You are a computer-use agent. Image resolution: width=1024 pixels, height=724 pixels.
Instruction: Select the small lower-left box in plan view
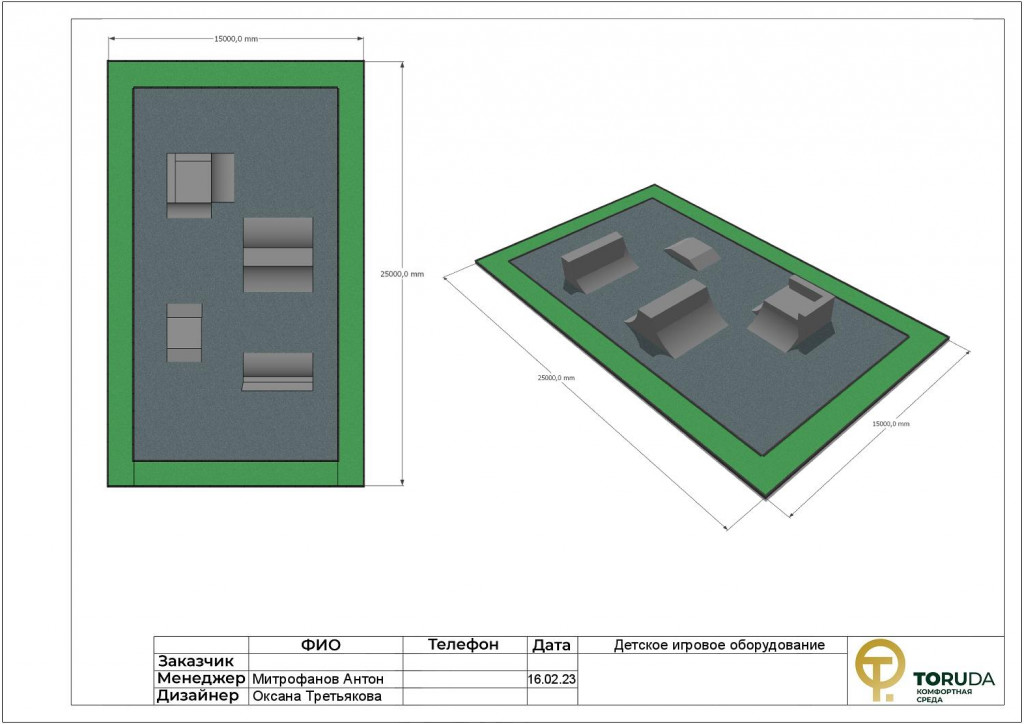coord(184,332)
